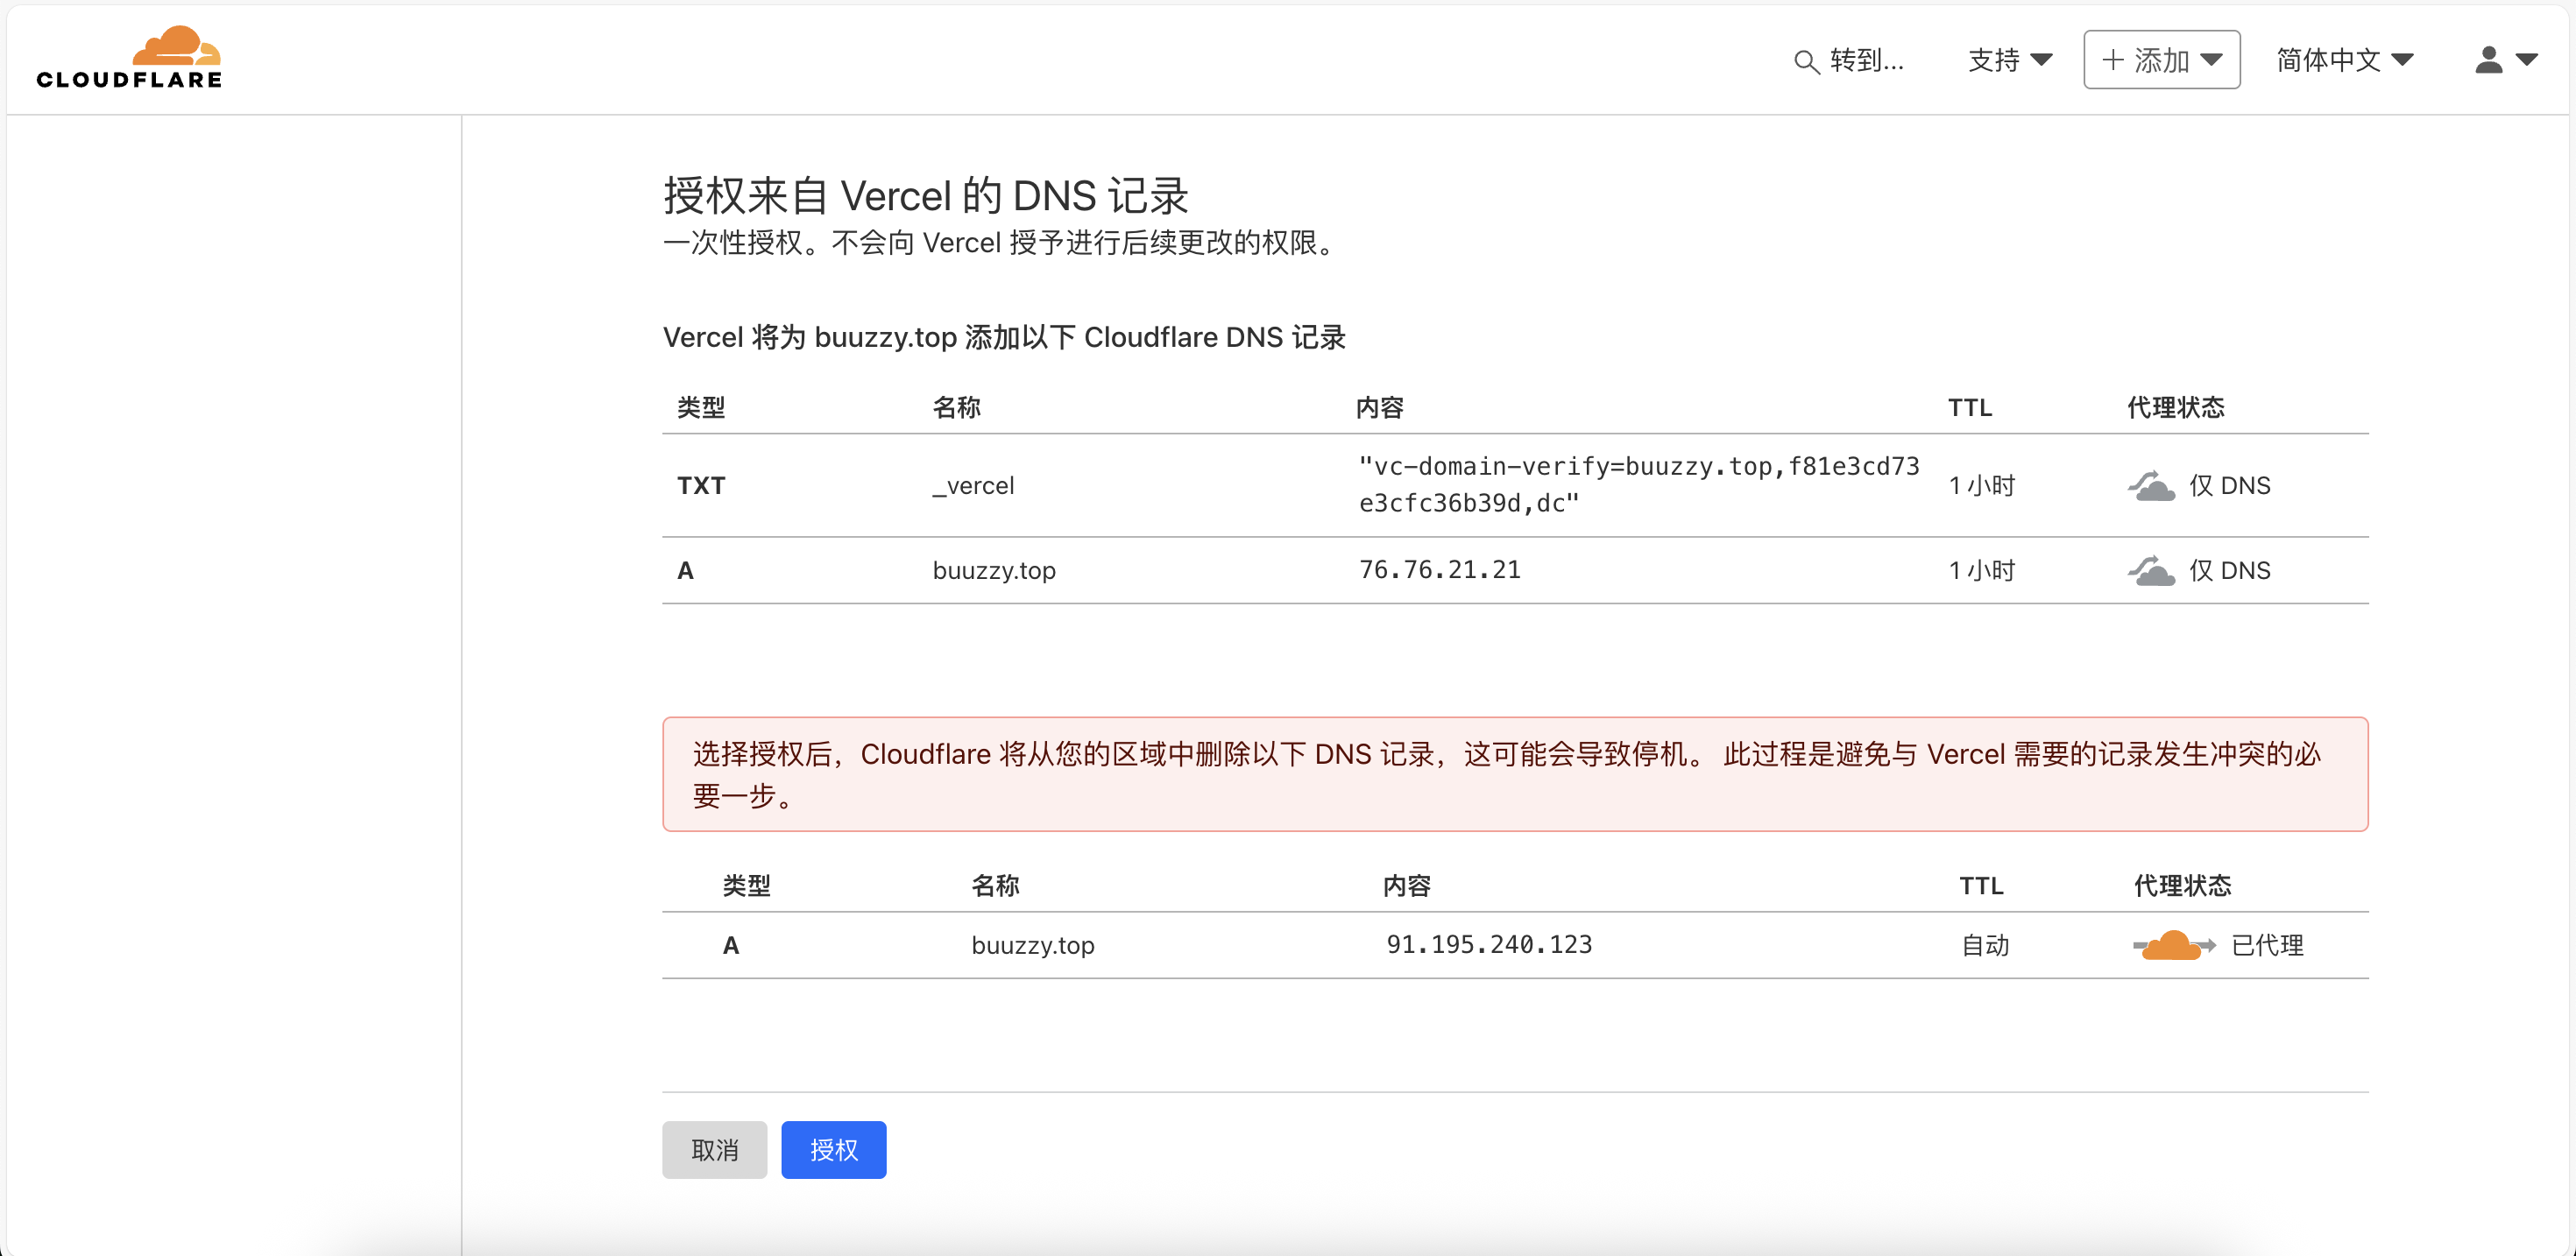Viewport: 2576px width, 1256px height.
Task: Select the IP address 76.76.21.21
Action: (1439, 570)
